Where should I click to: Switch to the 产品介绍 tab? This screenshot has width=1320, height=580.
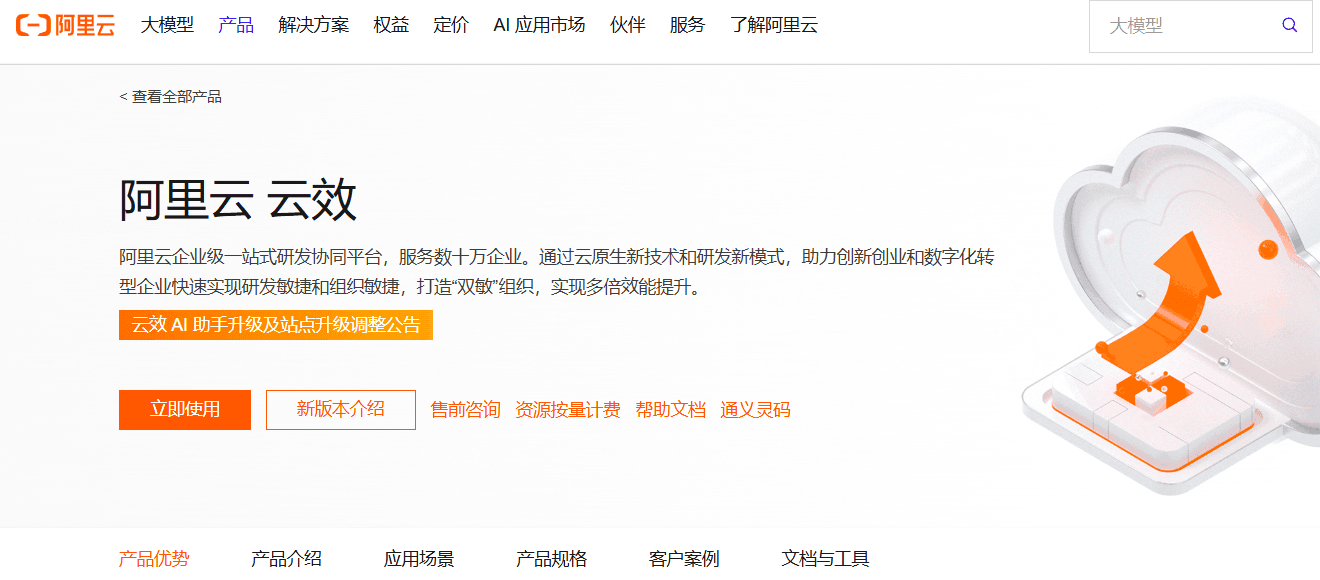(x=287, y=559)
